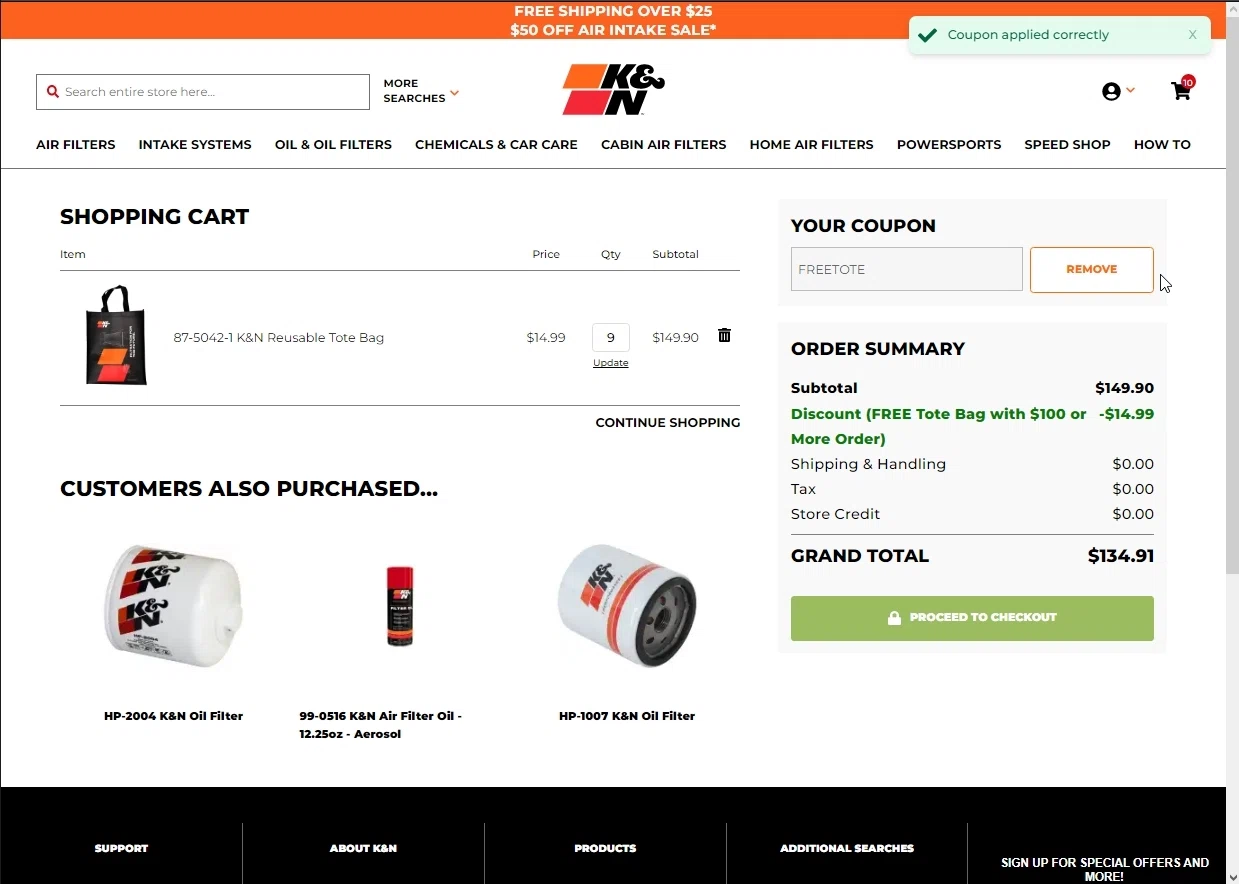The height and width of the screenshot is (884, 1239).
Task: Click HP-1007 K&N Oil Filter title
Action: click(x=627, y=716)
